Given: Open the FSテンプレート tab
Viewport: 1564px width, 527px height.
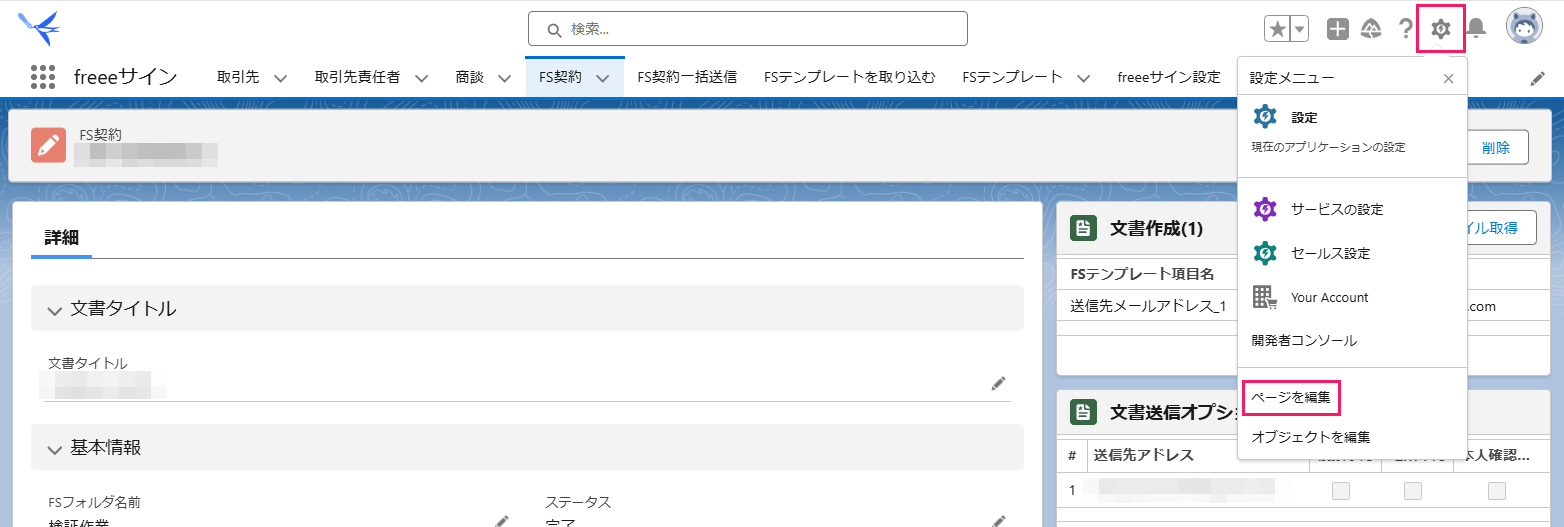Looking at the screenshot, I should pyautogui.click(x=1012, y=77).
